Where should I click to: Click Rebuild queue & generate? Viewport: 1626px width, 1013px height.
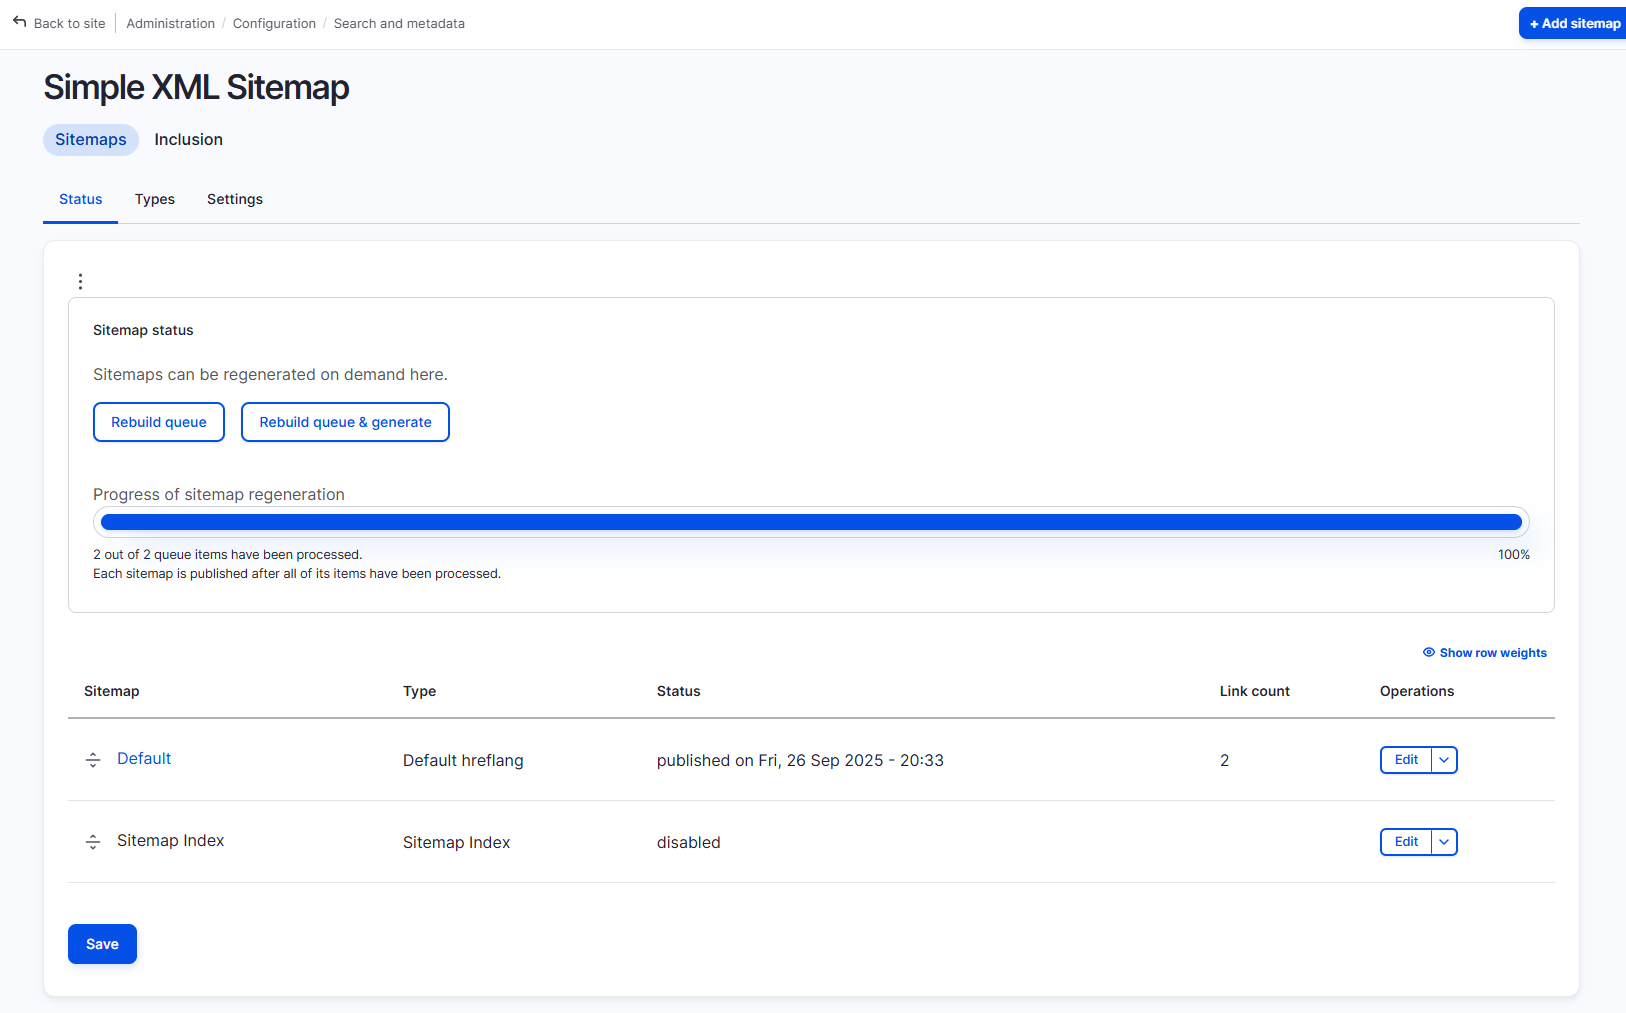pyautogui.click(x=344, y=421)
